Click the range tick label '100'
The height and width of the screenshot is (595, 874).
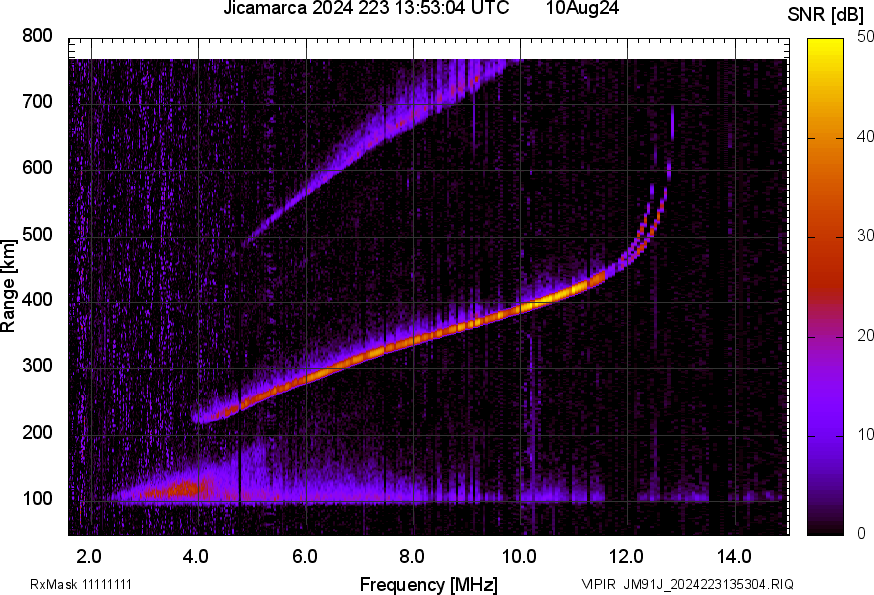(37, 498)
